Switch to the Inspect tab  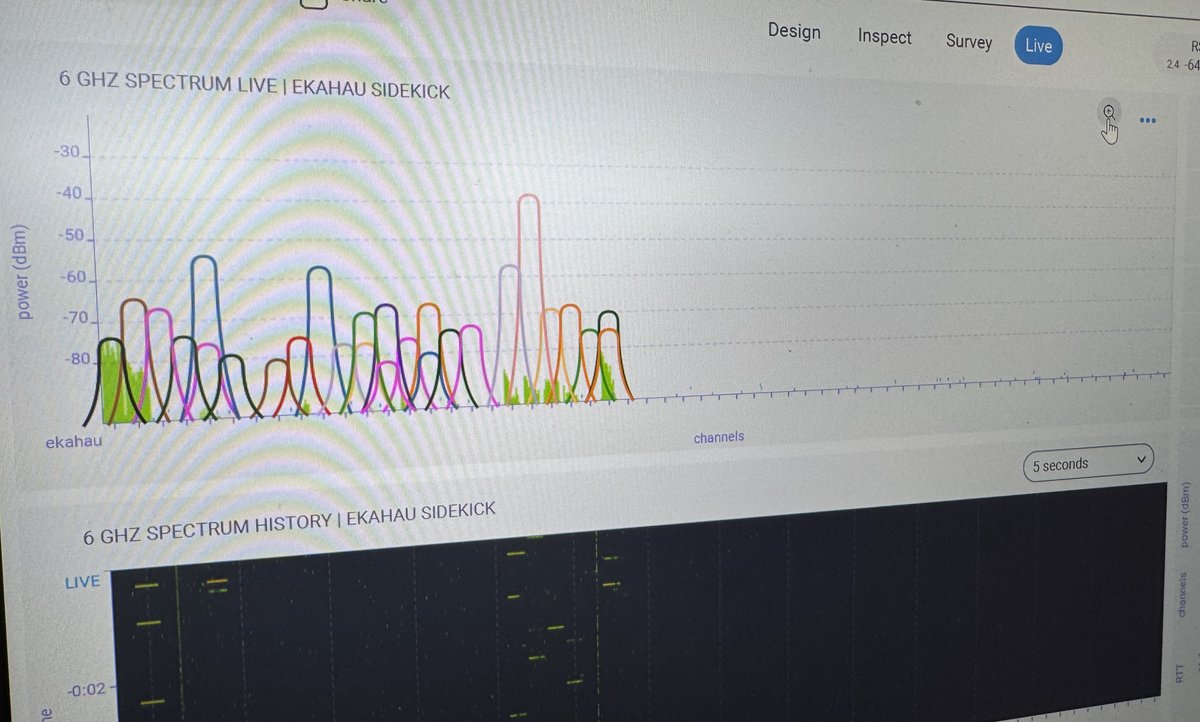884,37
